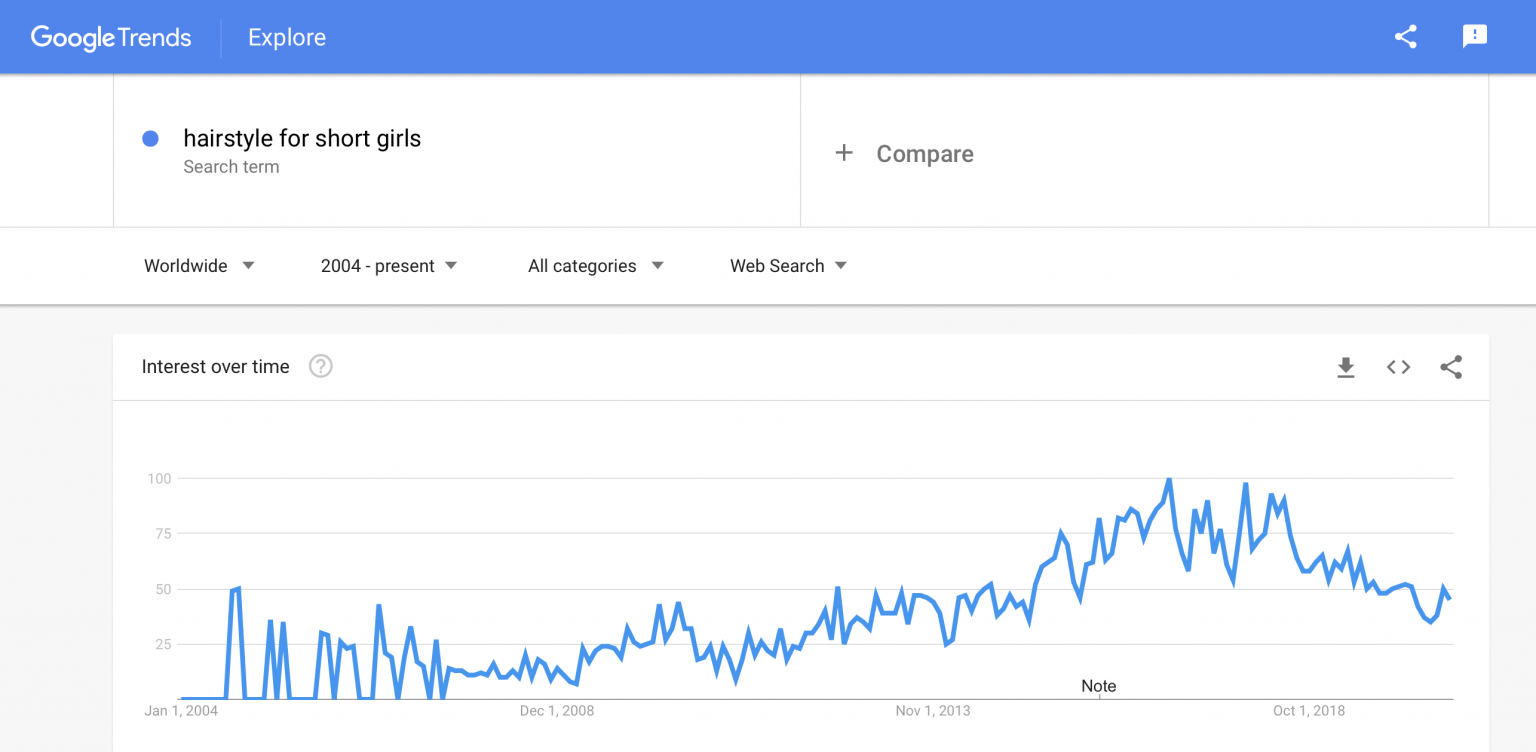Click the Interest over time heading
The width and height of the screenshot is (1536, 752).
point(216,367)
